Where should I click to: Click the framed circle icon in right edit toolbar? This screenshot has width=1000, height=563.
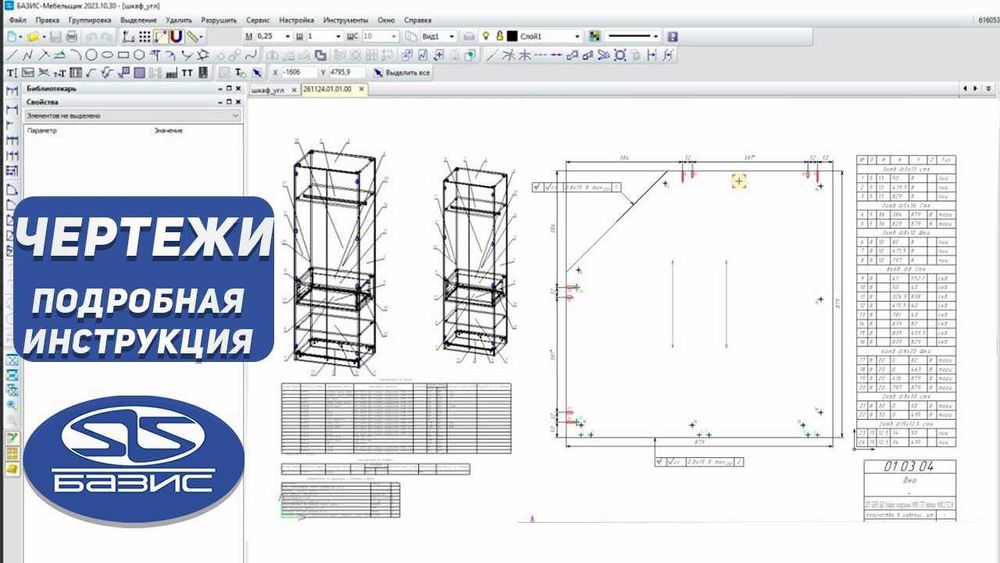[x=620, y=55]
